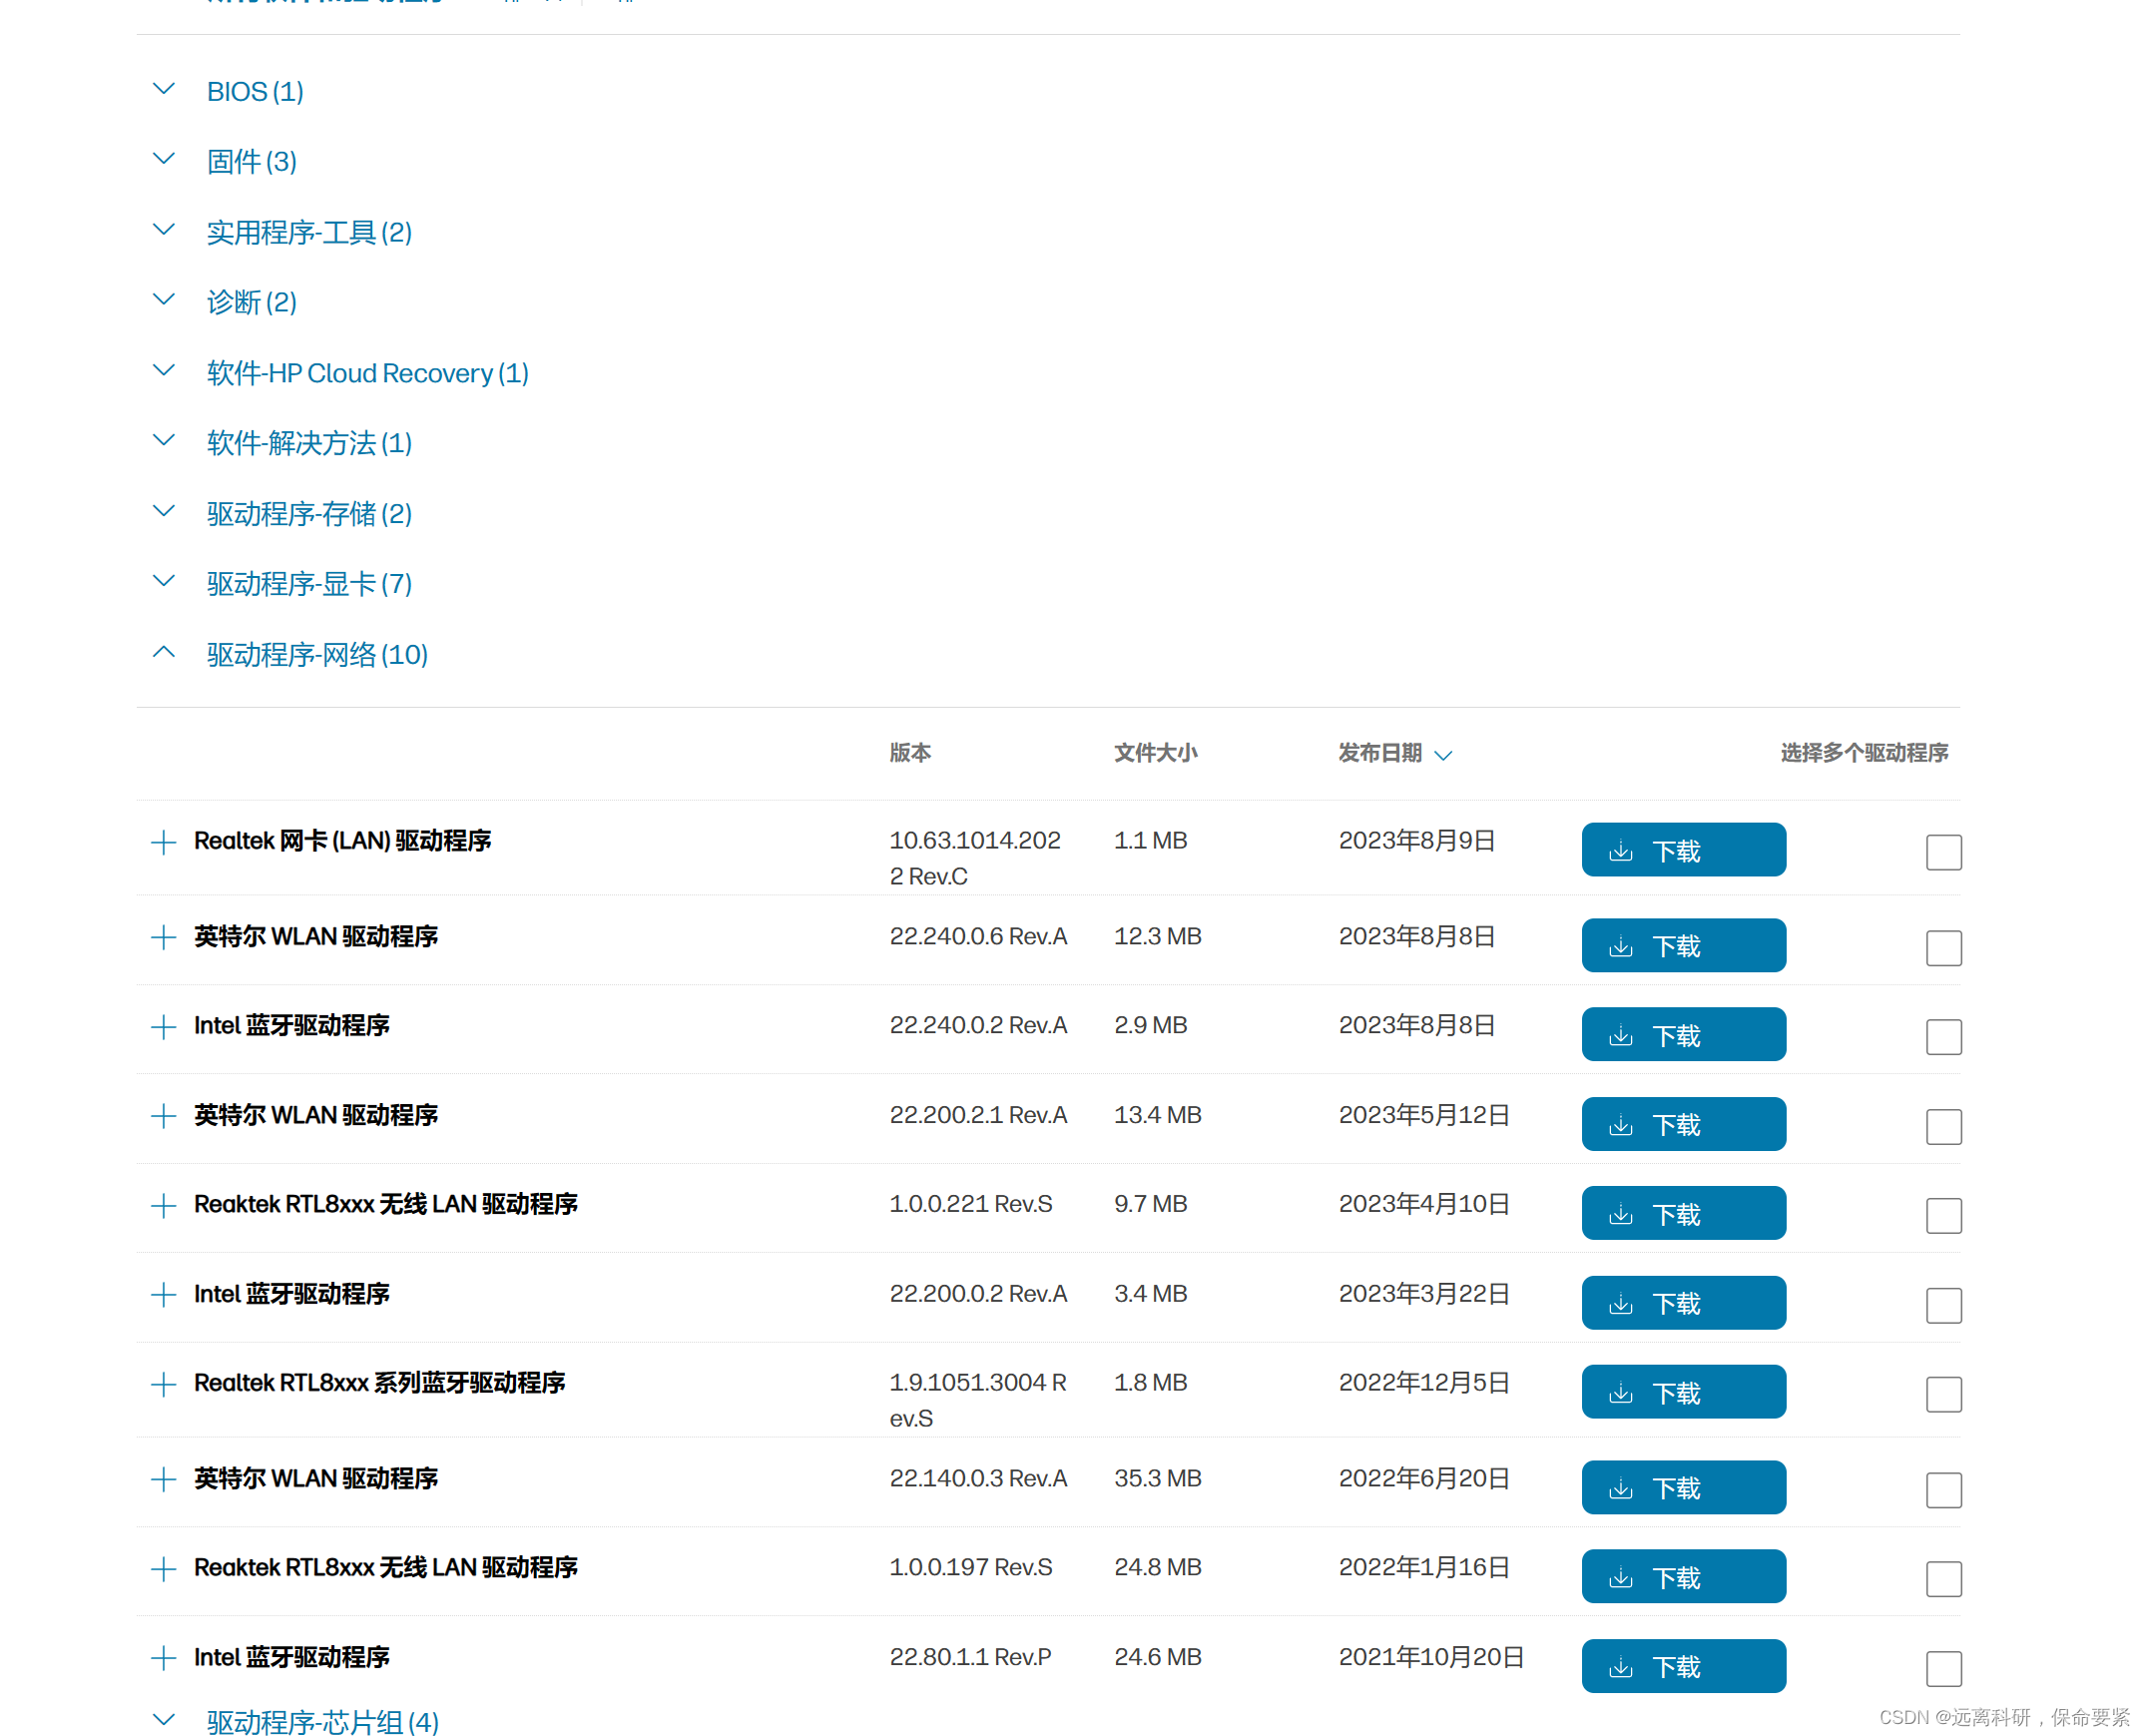2146x1736 pixels.
Task: Expand details plus icon for Realtek 网卡 (LAN) driver
Action: tap(163, 842)
